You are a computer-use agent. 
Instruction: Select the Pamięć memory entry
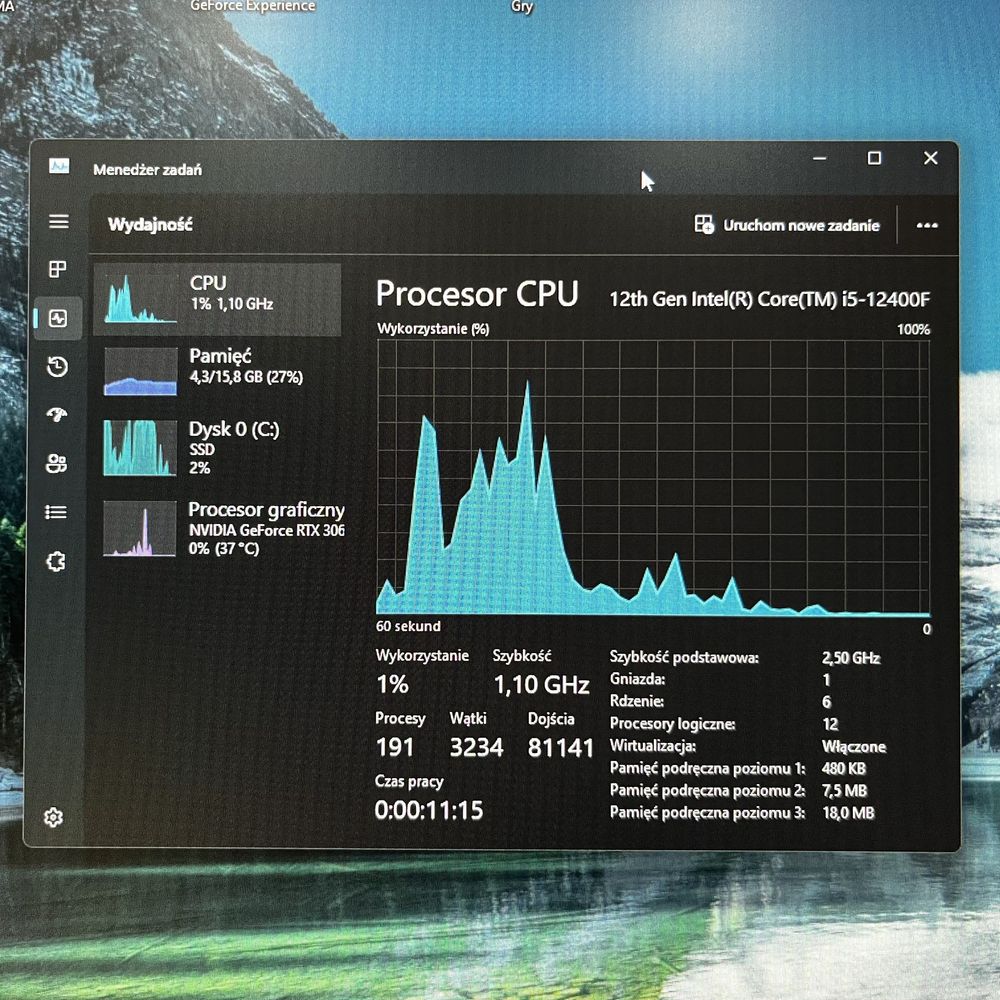217,372
